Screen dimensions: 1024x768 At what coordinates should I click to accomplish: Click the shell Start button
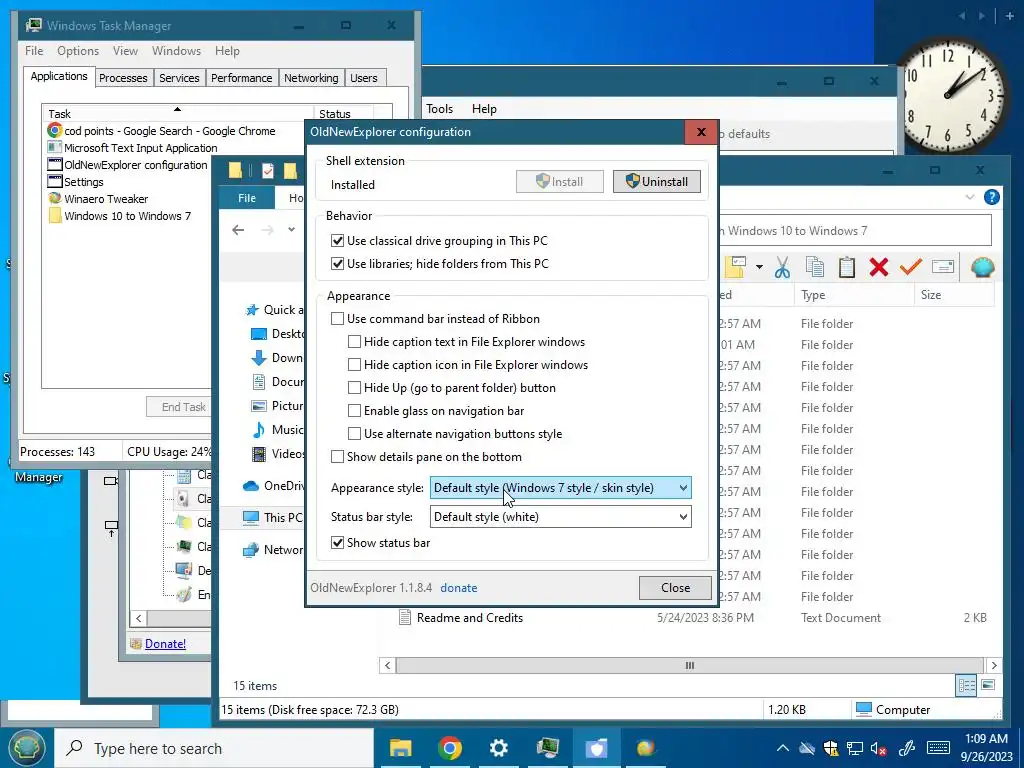[26, 748]
